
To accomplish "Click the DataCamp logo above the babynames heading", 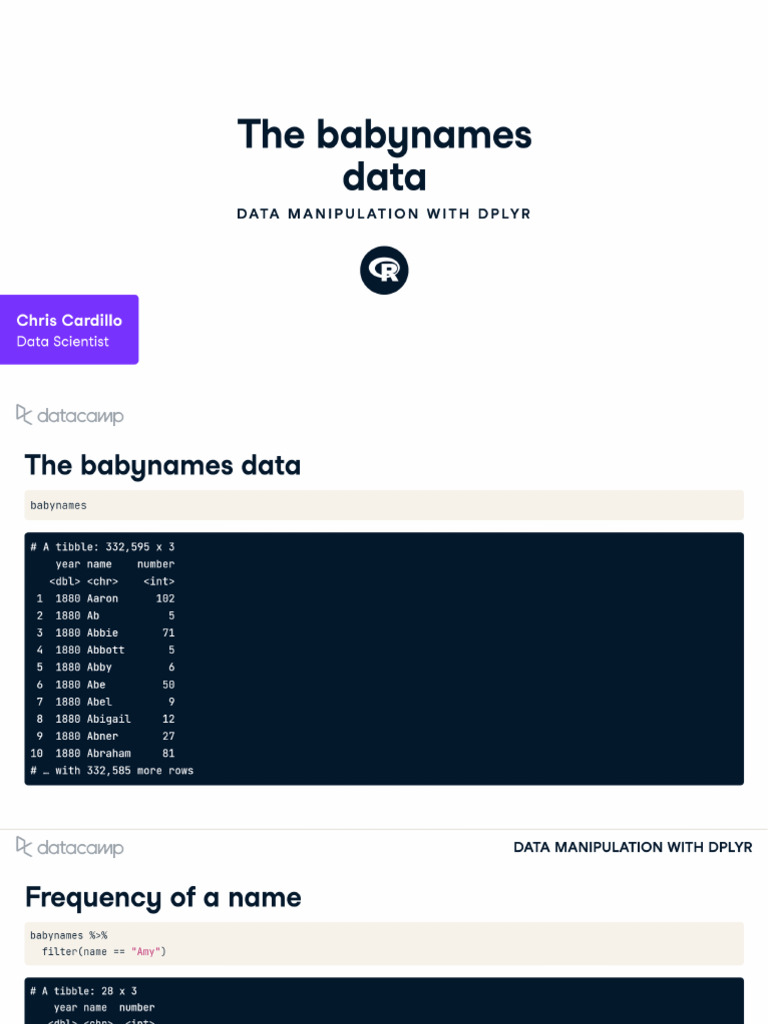I will point(70,415).
